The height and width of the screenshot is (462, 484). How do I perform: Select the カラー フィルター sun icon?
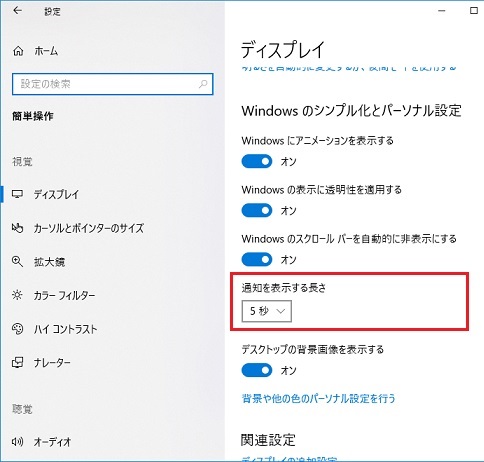click(17, 295)
